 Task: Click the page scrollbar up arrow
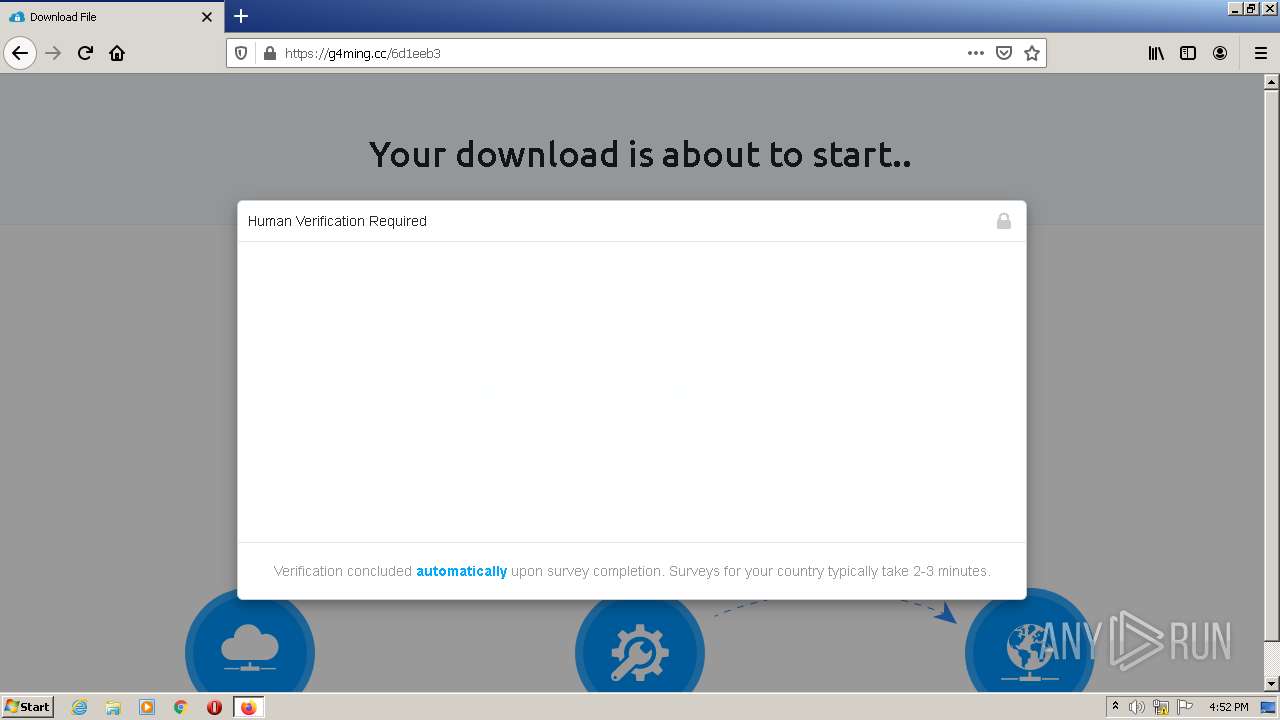coord(1272,82)
